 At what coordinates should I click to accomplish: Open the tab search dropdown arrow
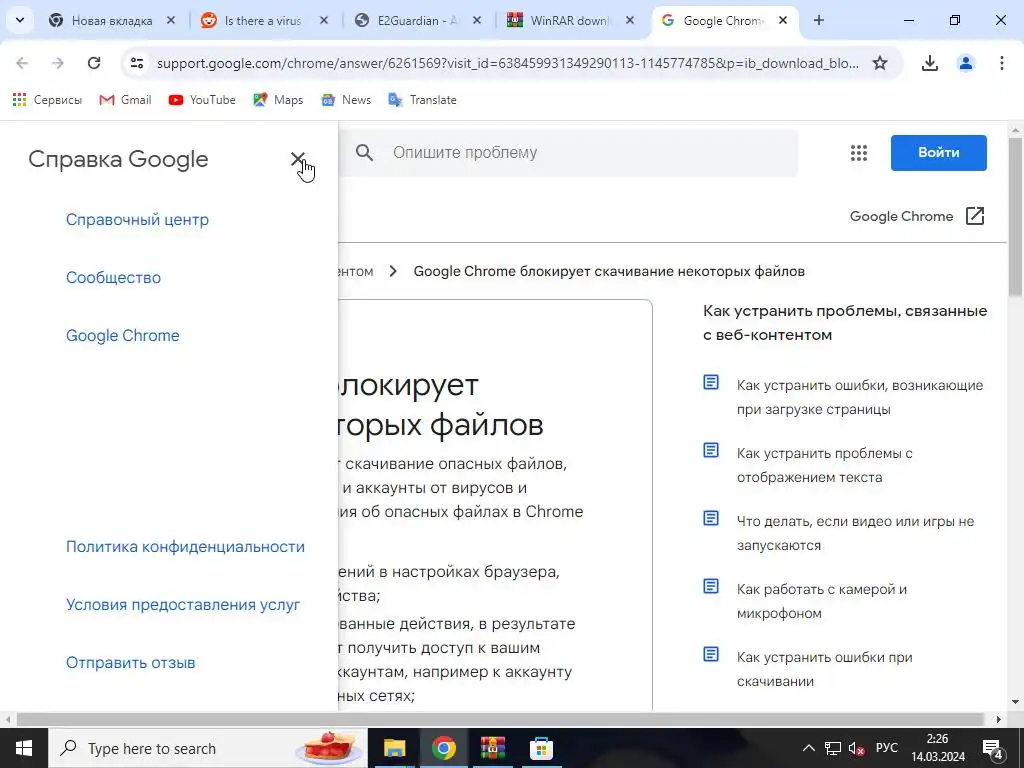[20, 21]
